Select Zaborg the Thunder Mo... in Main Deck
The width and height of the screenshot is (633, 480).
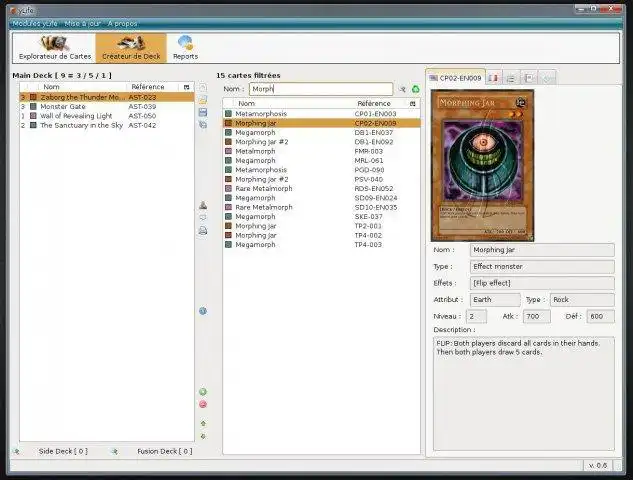[x=107, y=97]
